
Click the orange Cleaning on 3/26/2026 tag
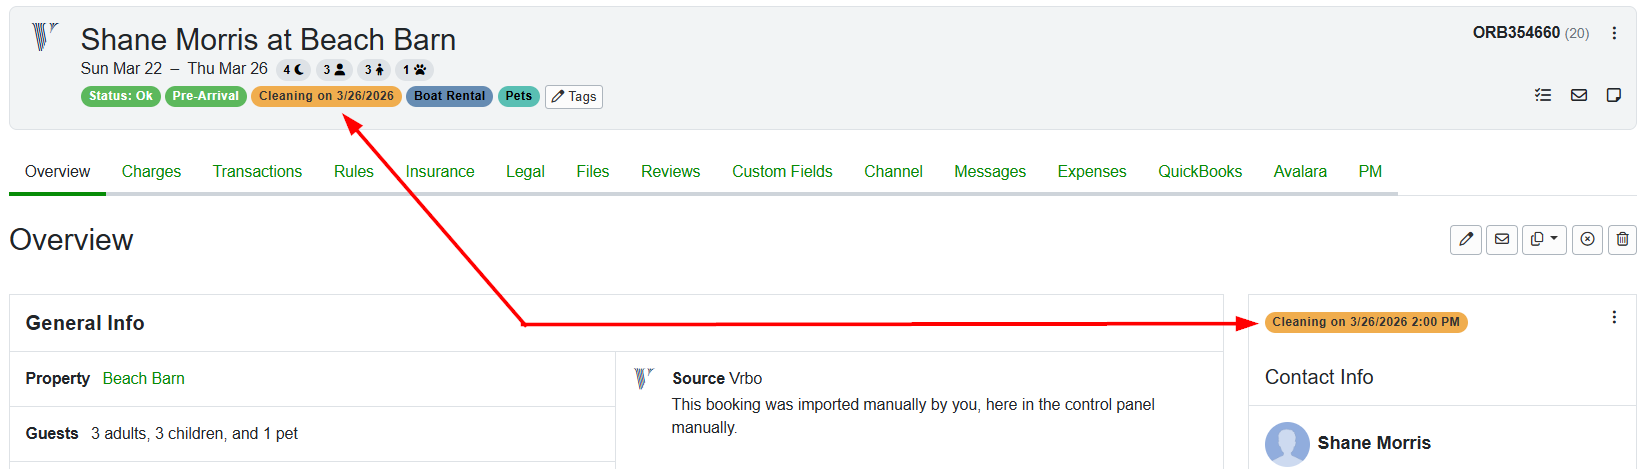(x=326, y=96)
